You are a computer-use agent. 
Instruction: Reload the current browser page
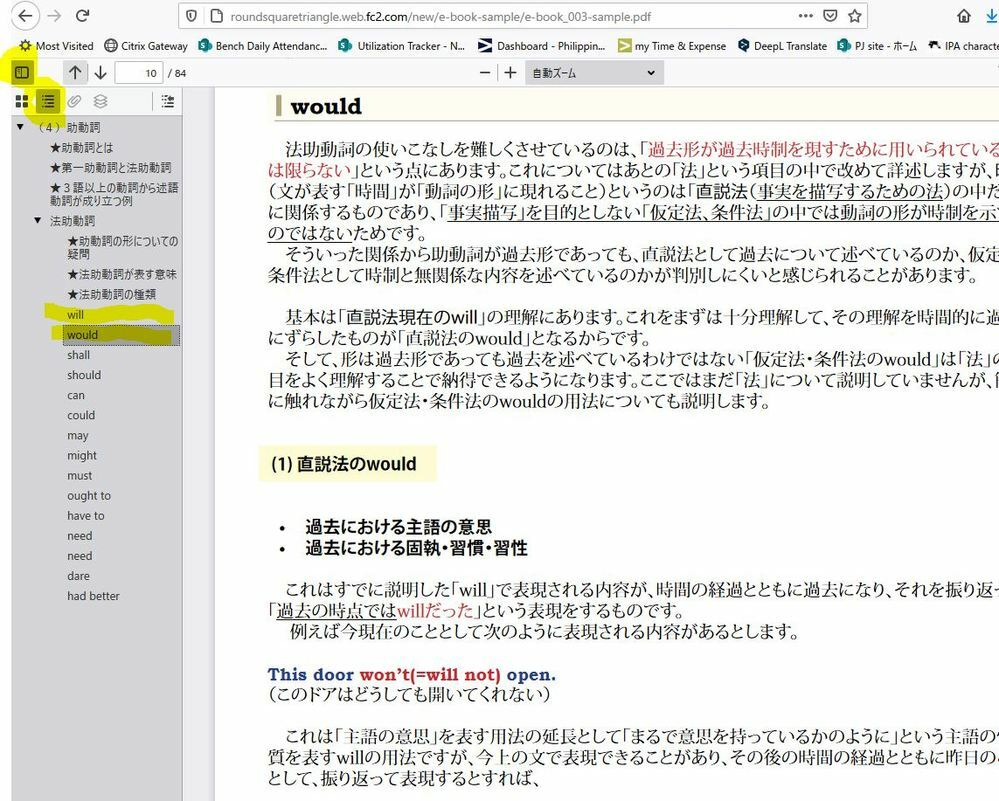(x=83, y=16)
